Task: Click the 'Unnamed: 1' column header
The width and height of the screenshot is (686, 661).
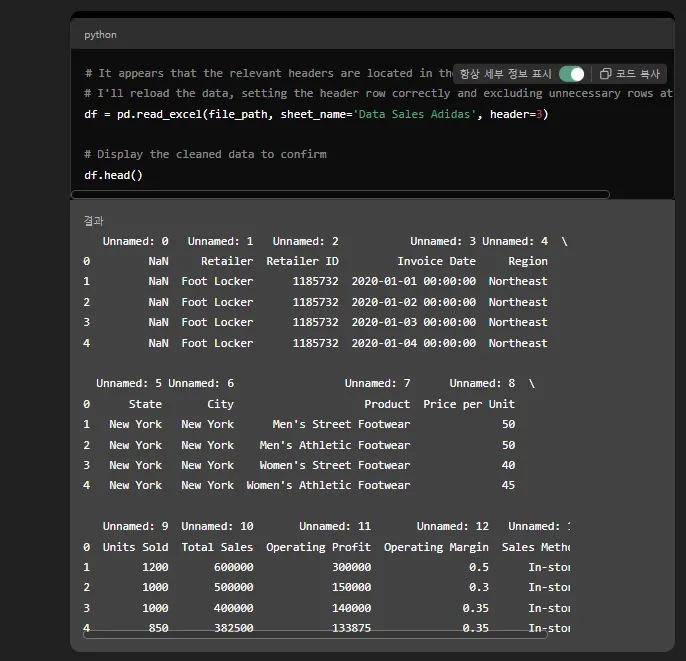Action: (x=220, y=241)
